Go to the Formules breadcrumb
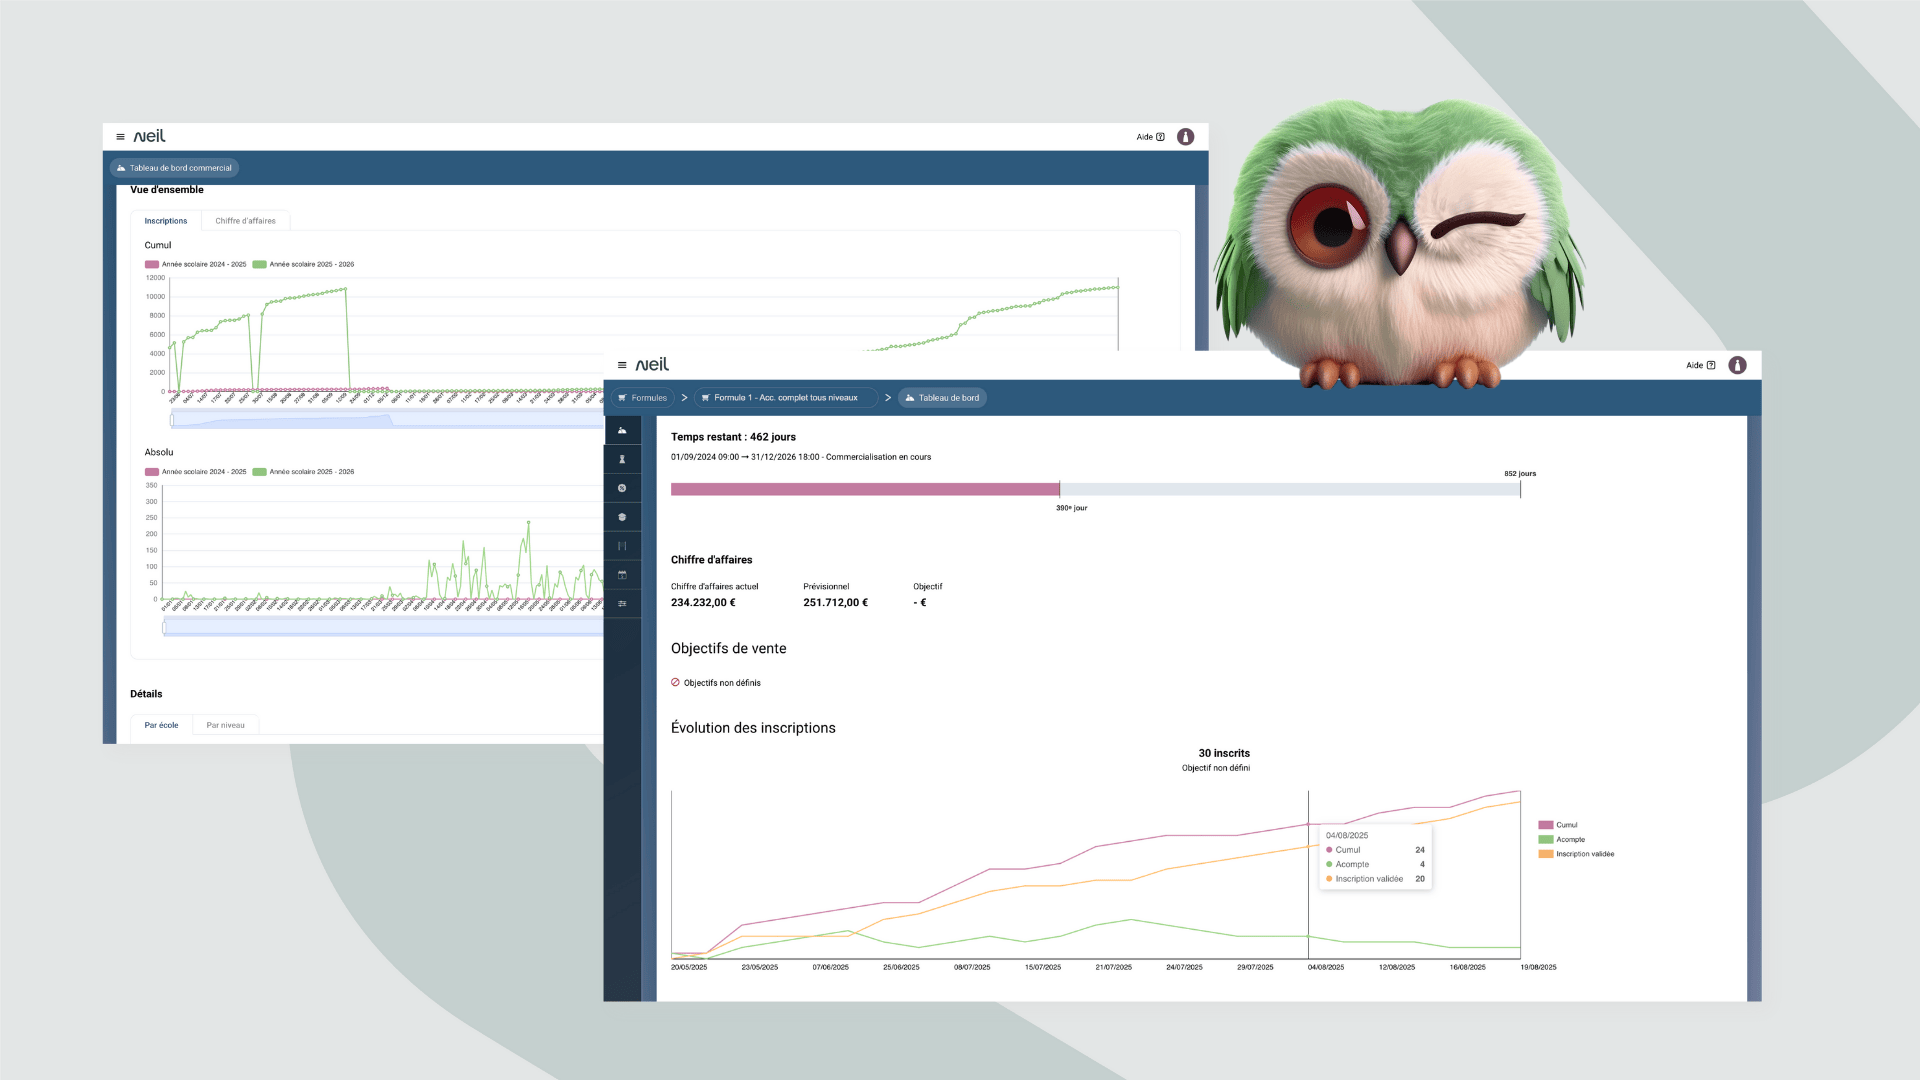This screenshot has height=1080, width=1920. tap(642, 398)
